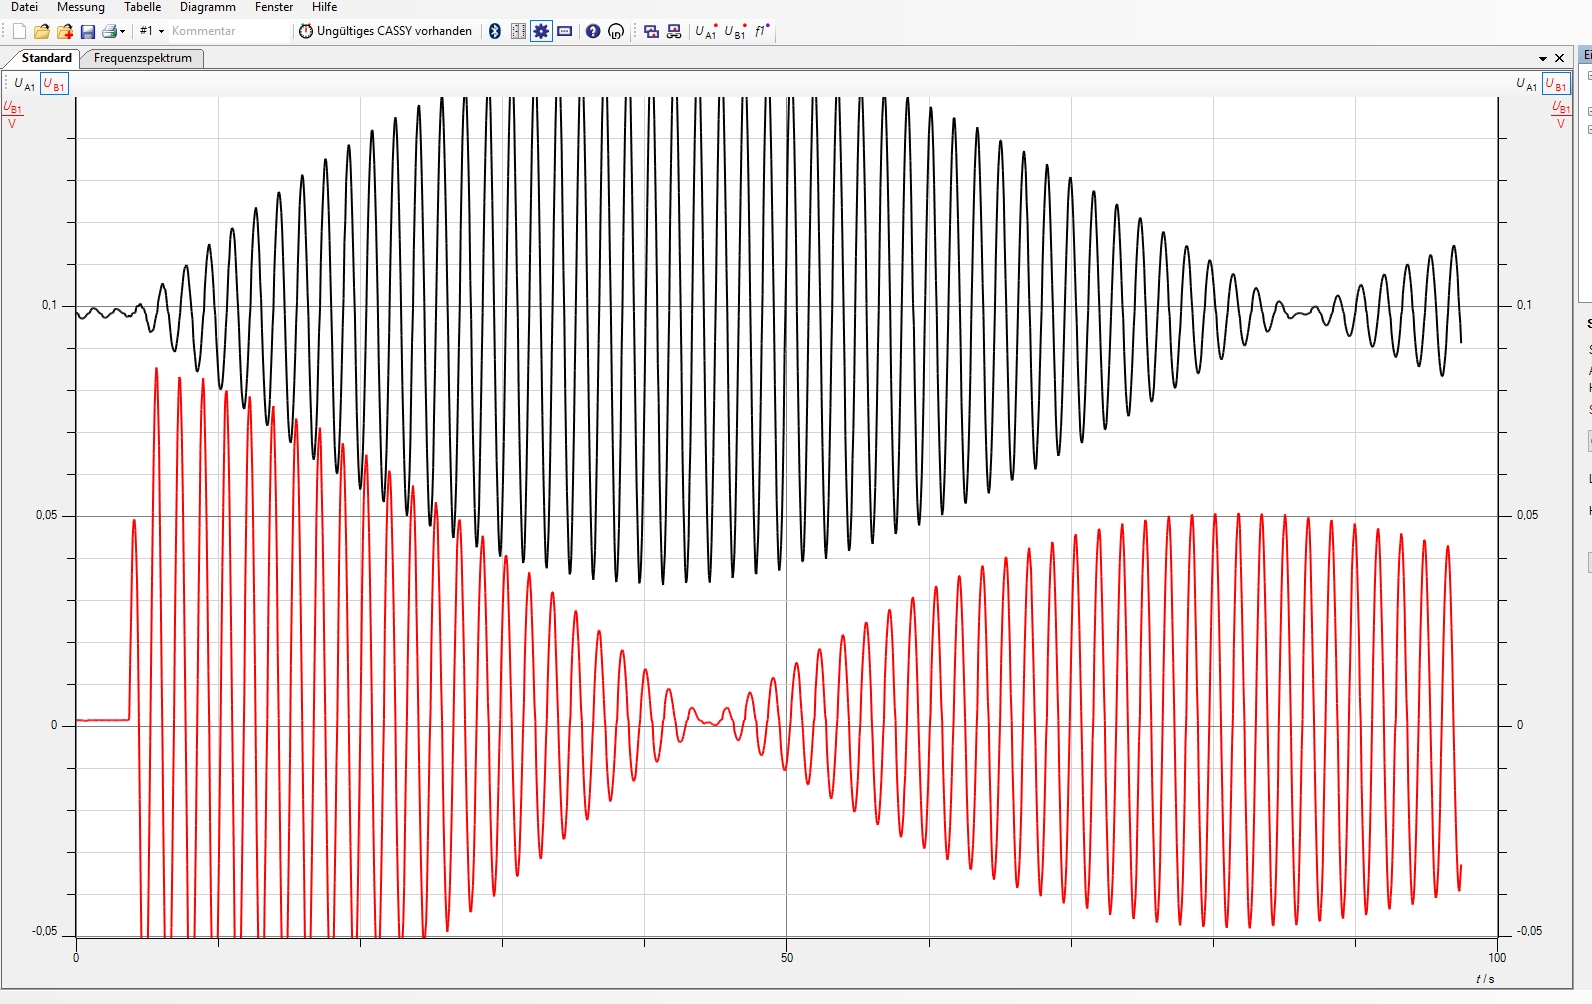This screenshot has width=1592, height=1004.
Task: Select UA1 axis button at right
Action: point(1526,84)
